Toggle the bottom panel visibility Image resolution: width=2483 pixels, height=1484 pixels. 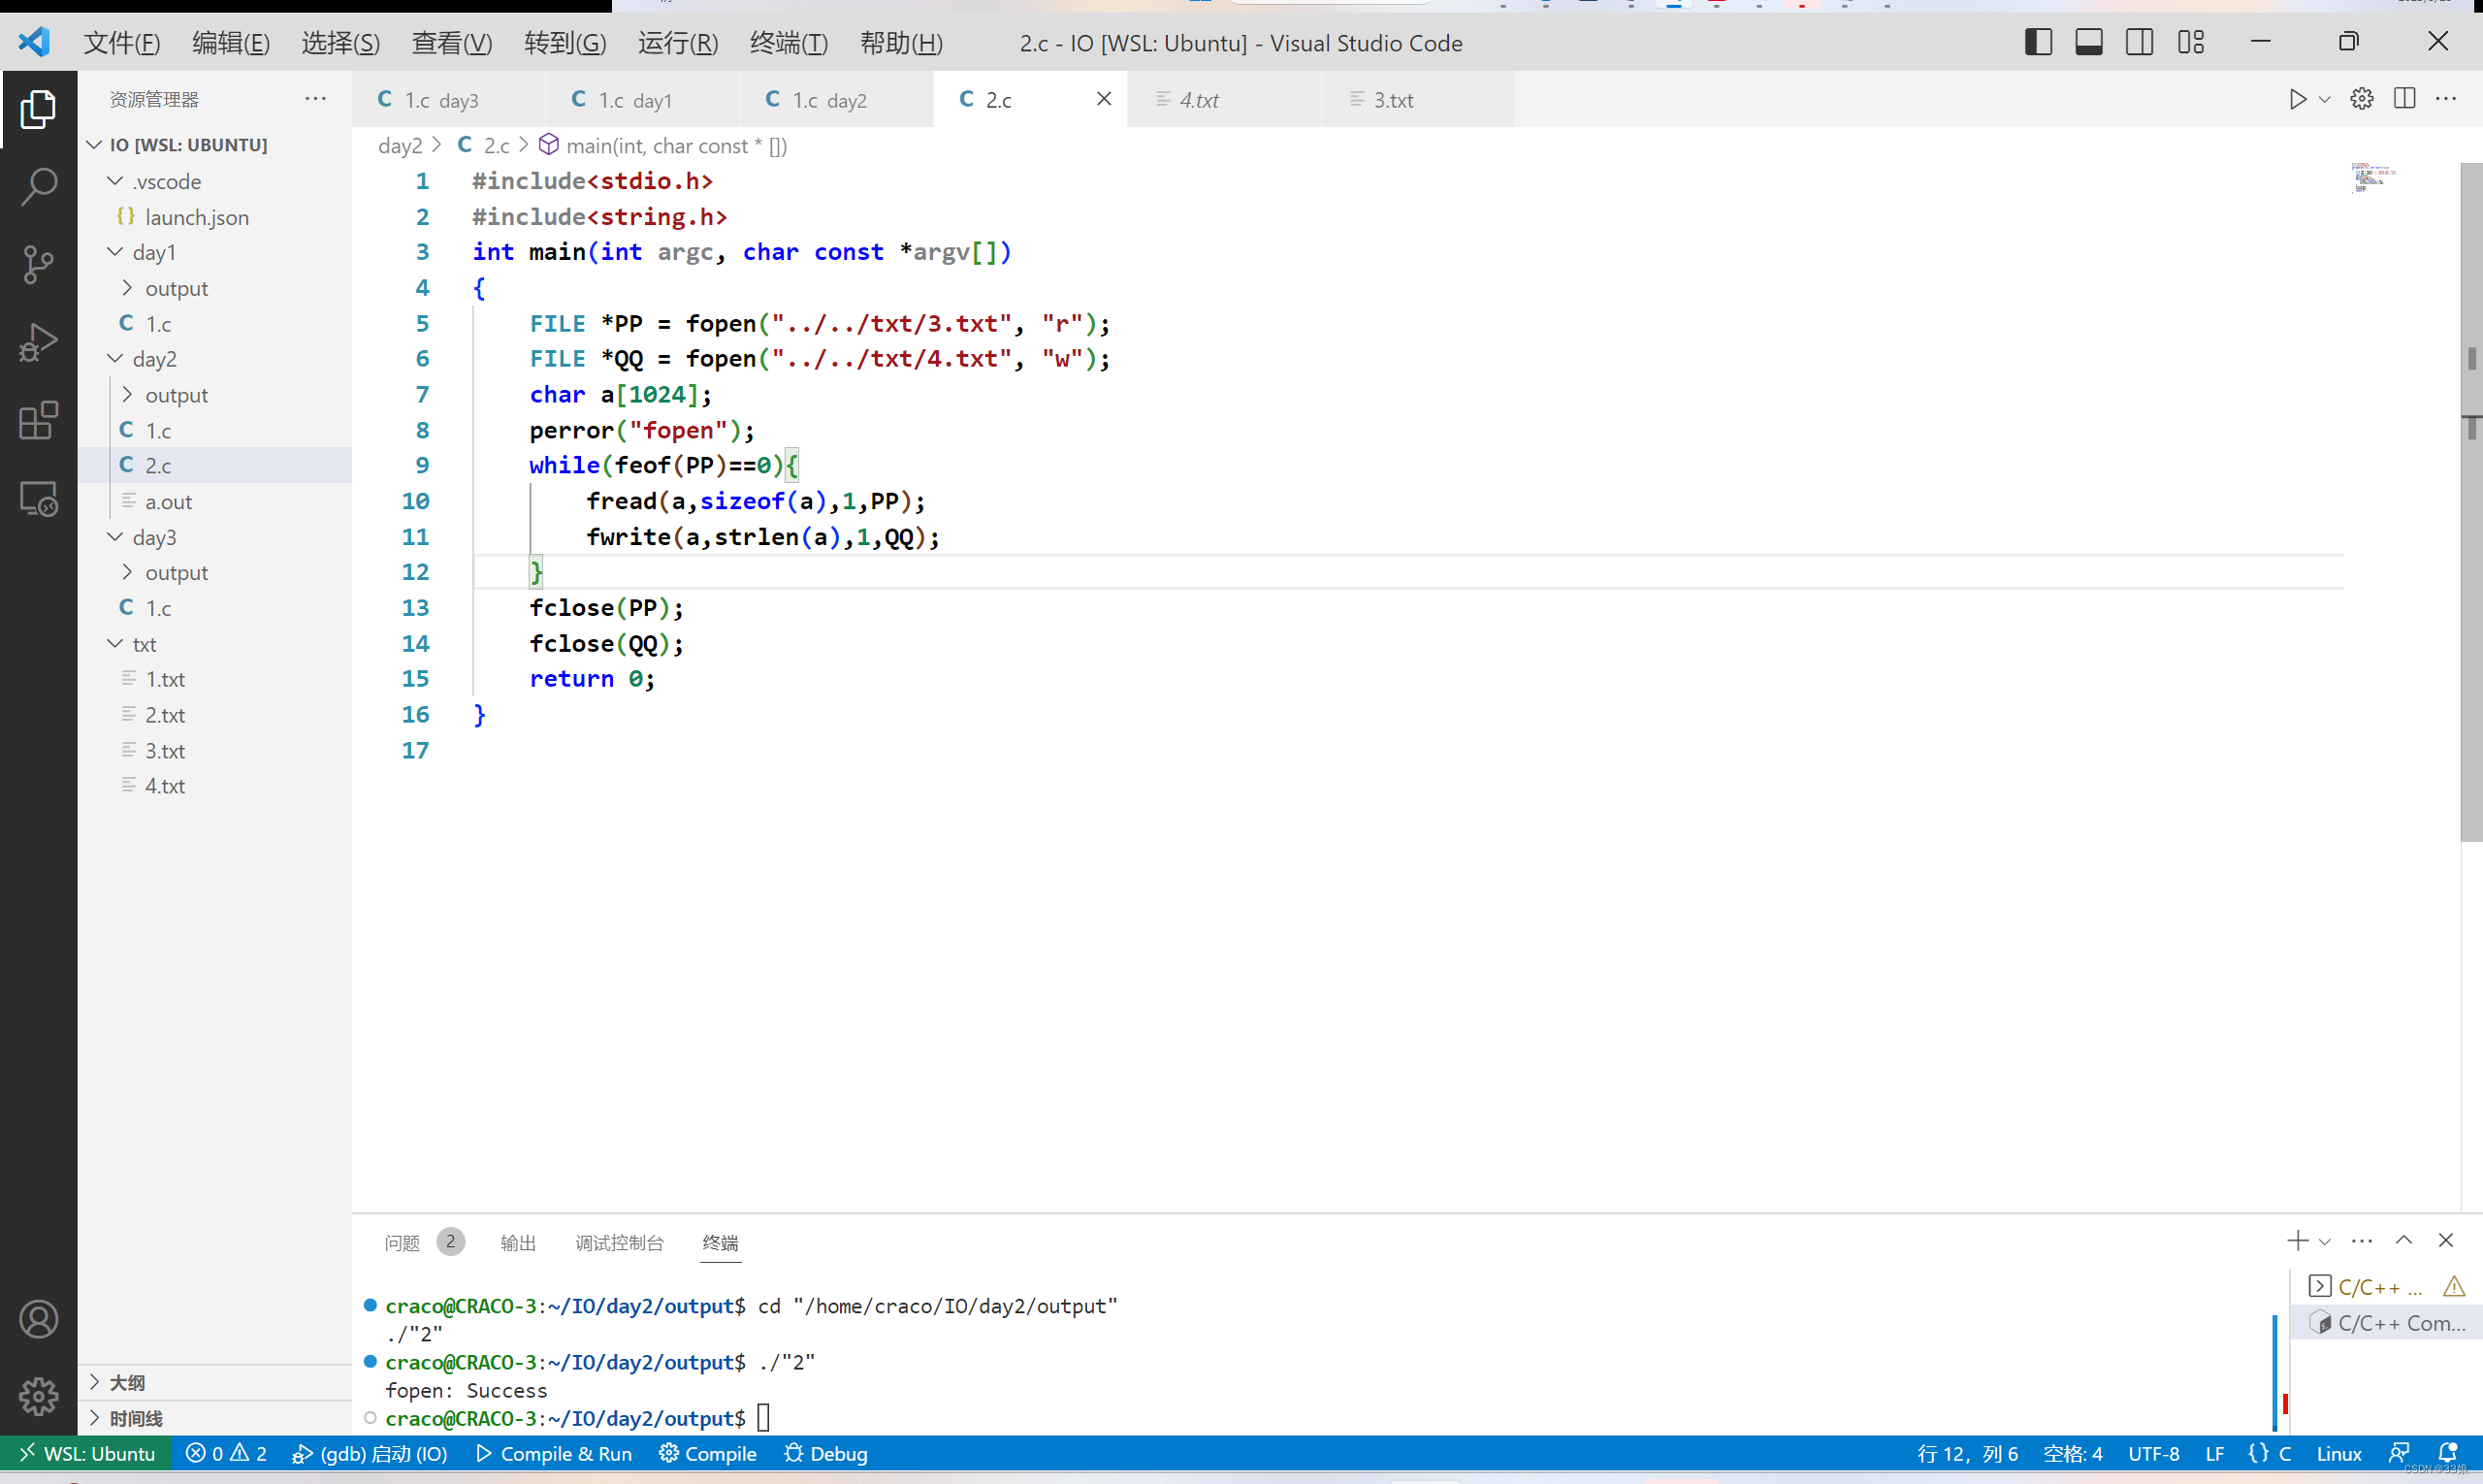[x=2089, y=42]
